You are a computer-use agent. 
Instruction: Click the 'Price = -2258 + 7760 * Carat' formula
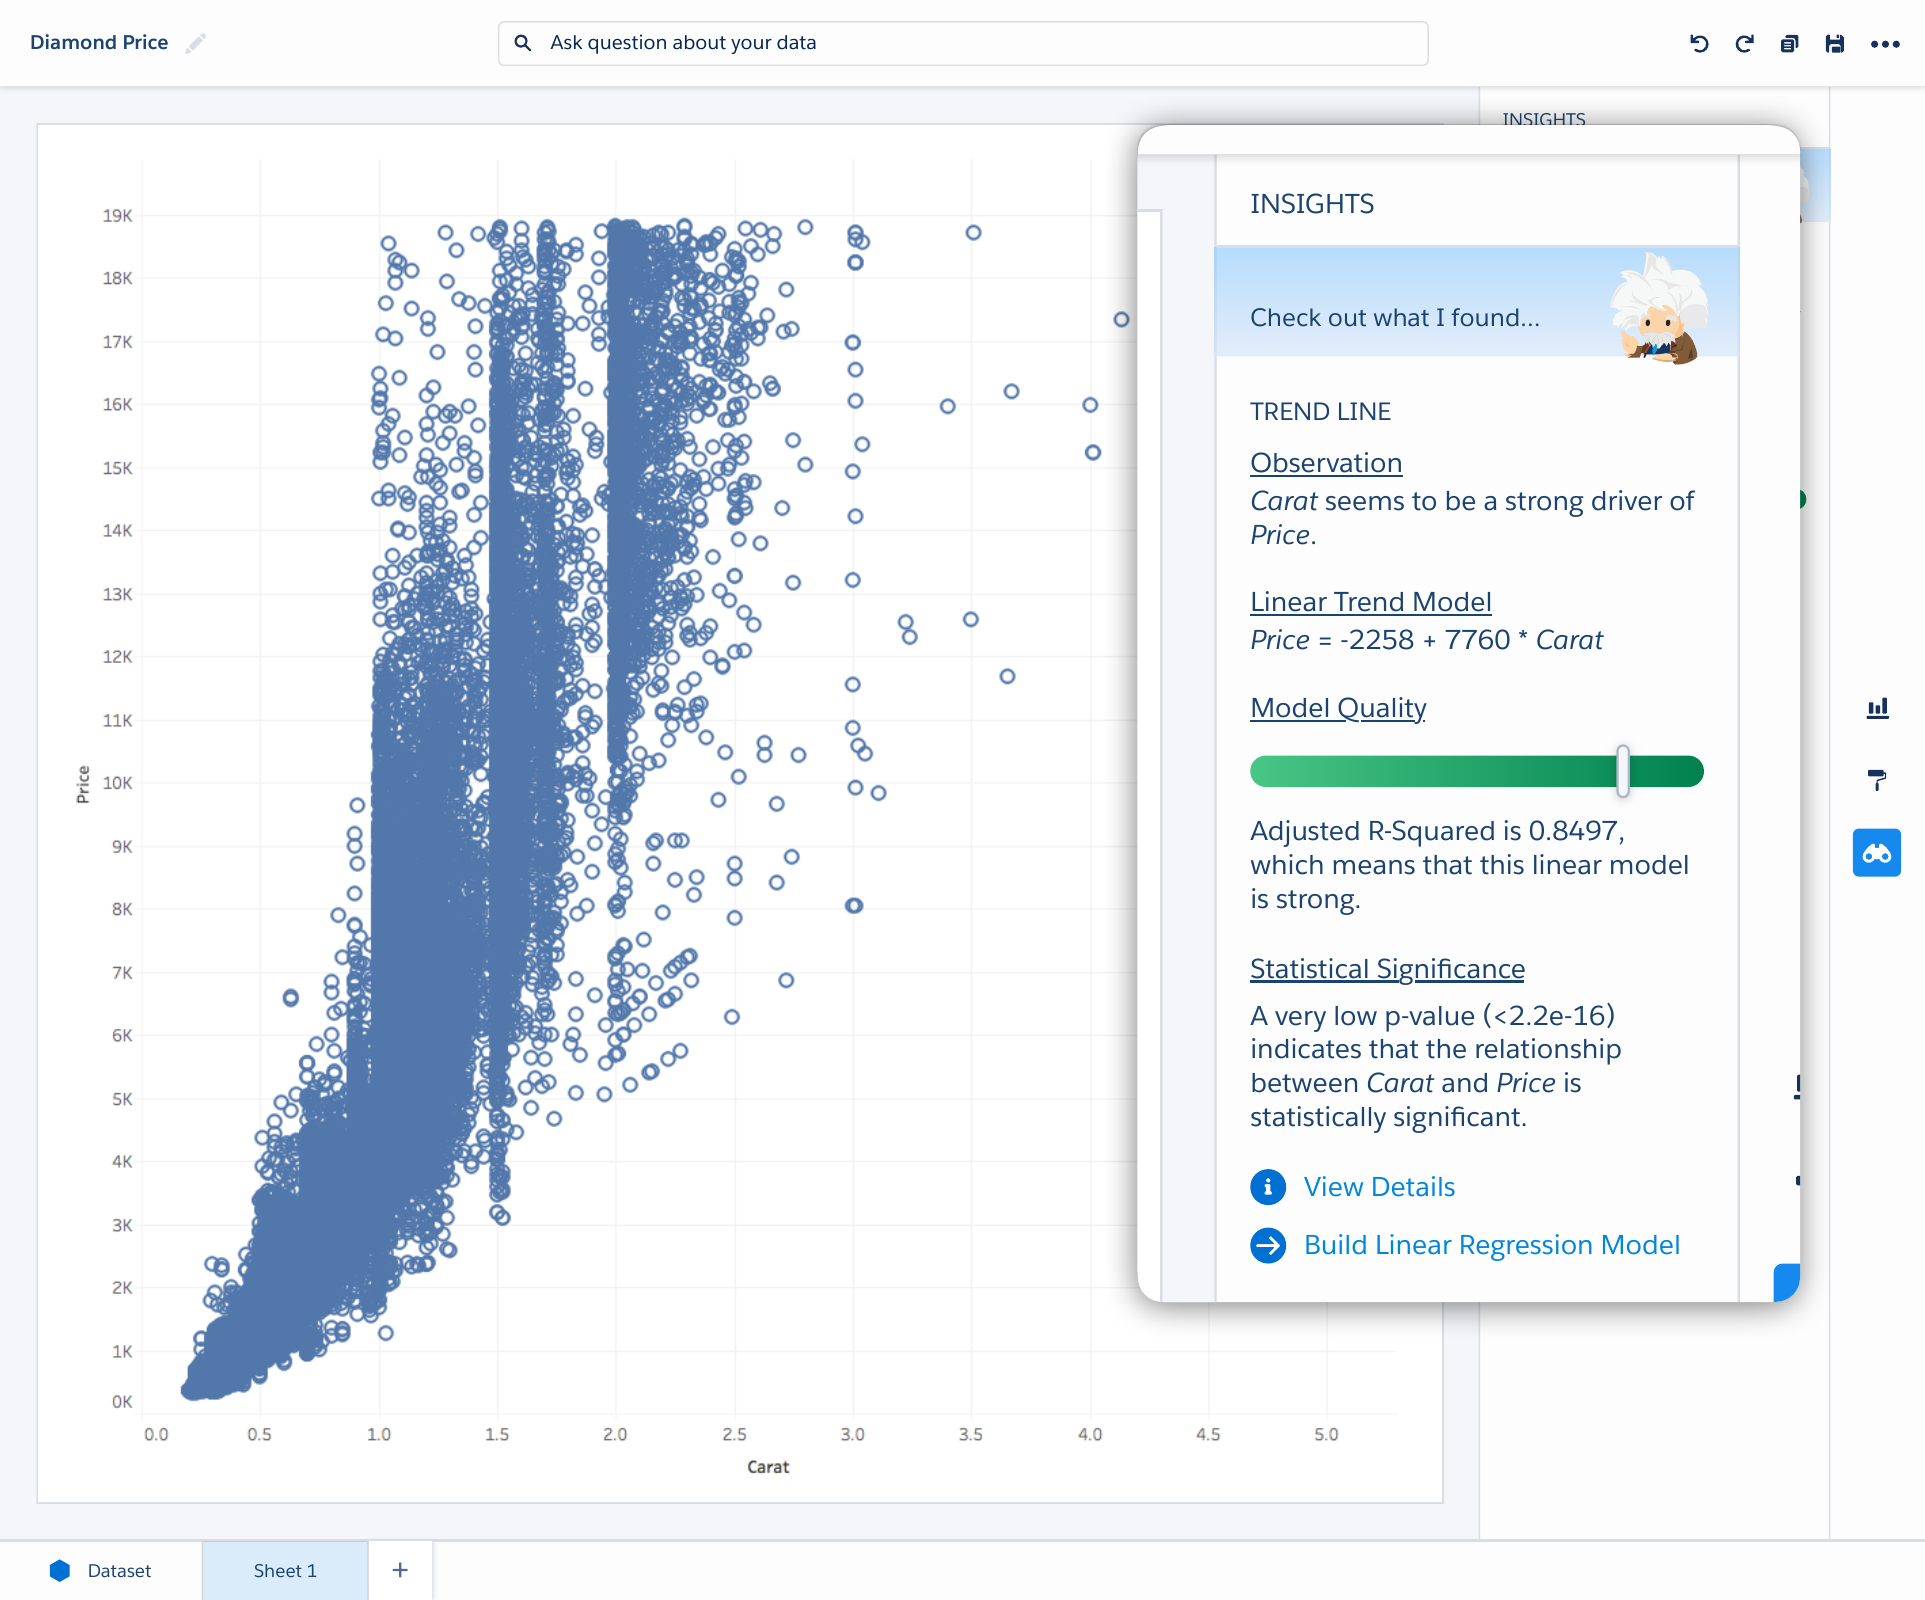coord(1426,640)
